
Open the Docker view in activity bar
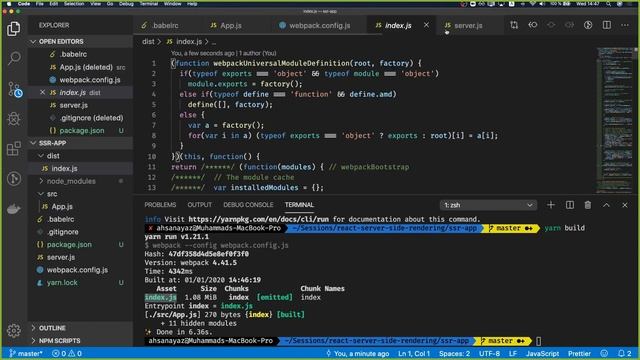tap(14, 209)
